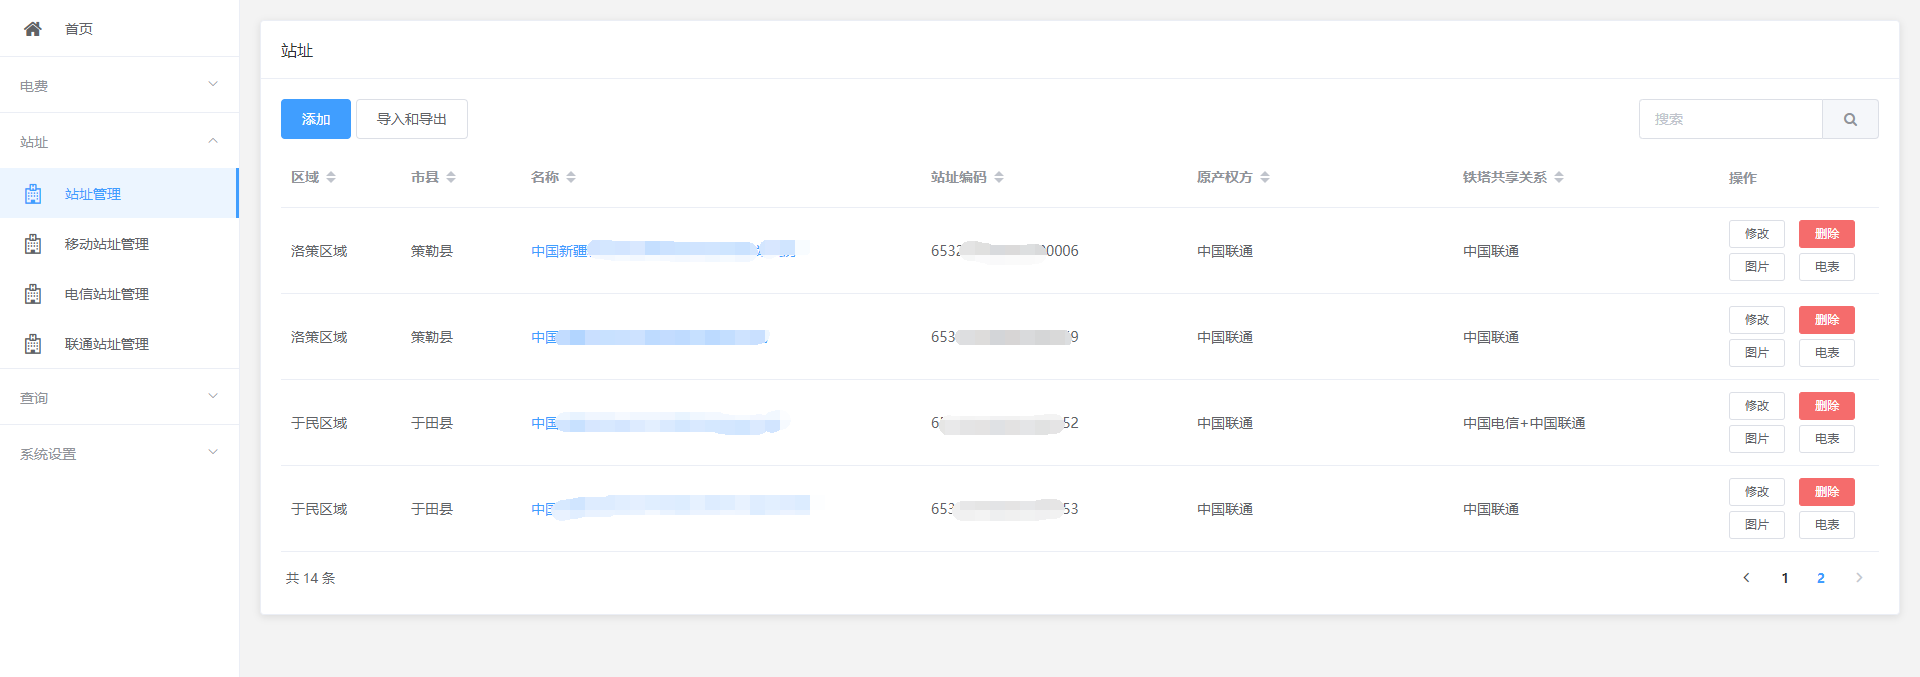Click the search magnifier icon button
Screen dimensions: 1920x677
click(1849, 119)
